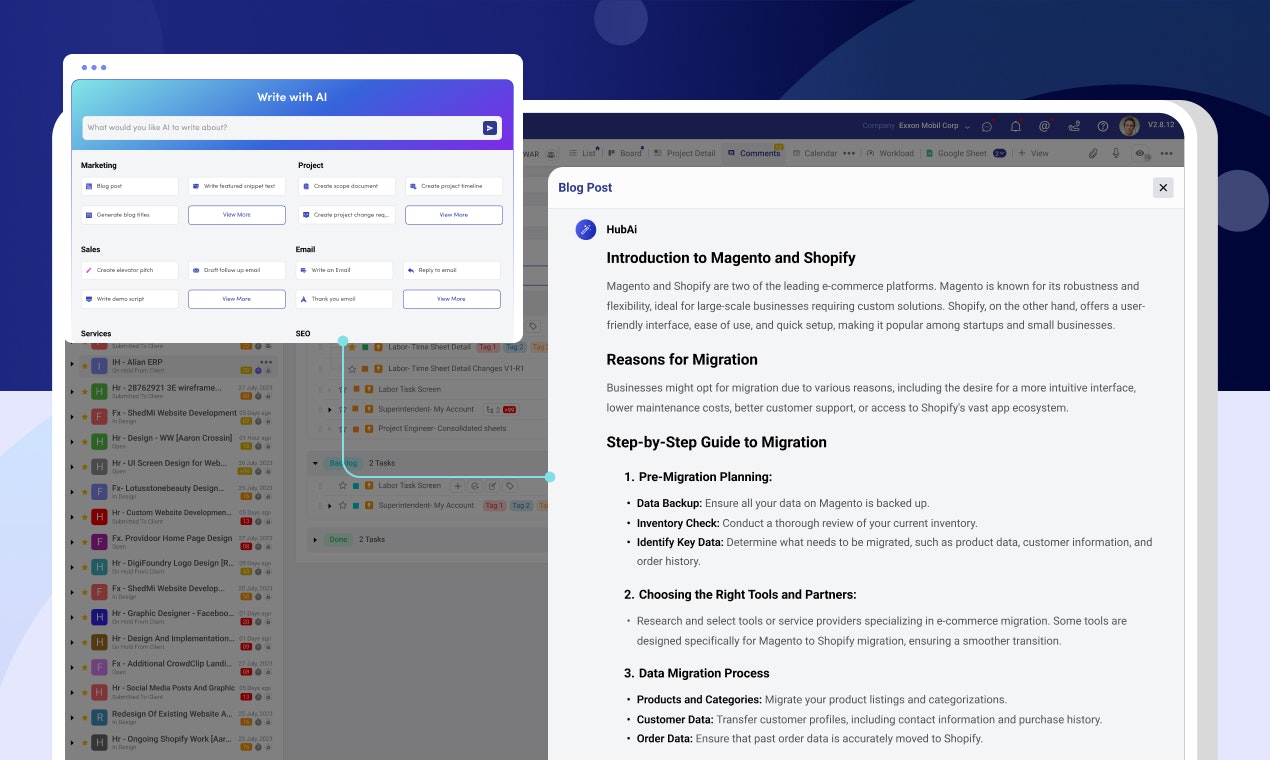Viewport: 1270px width, 760px height.
Task: Switch to the Board view tab
Action: pyautogui.click(x=625, y=153)
